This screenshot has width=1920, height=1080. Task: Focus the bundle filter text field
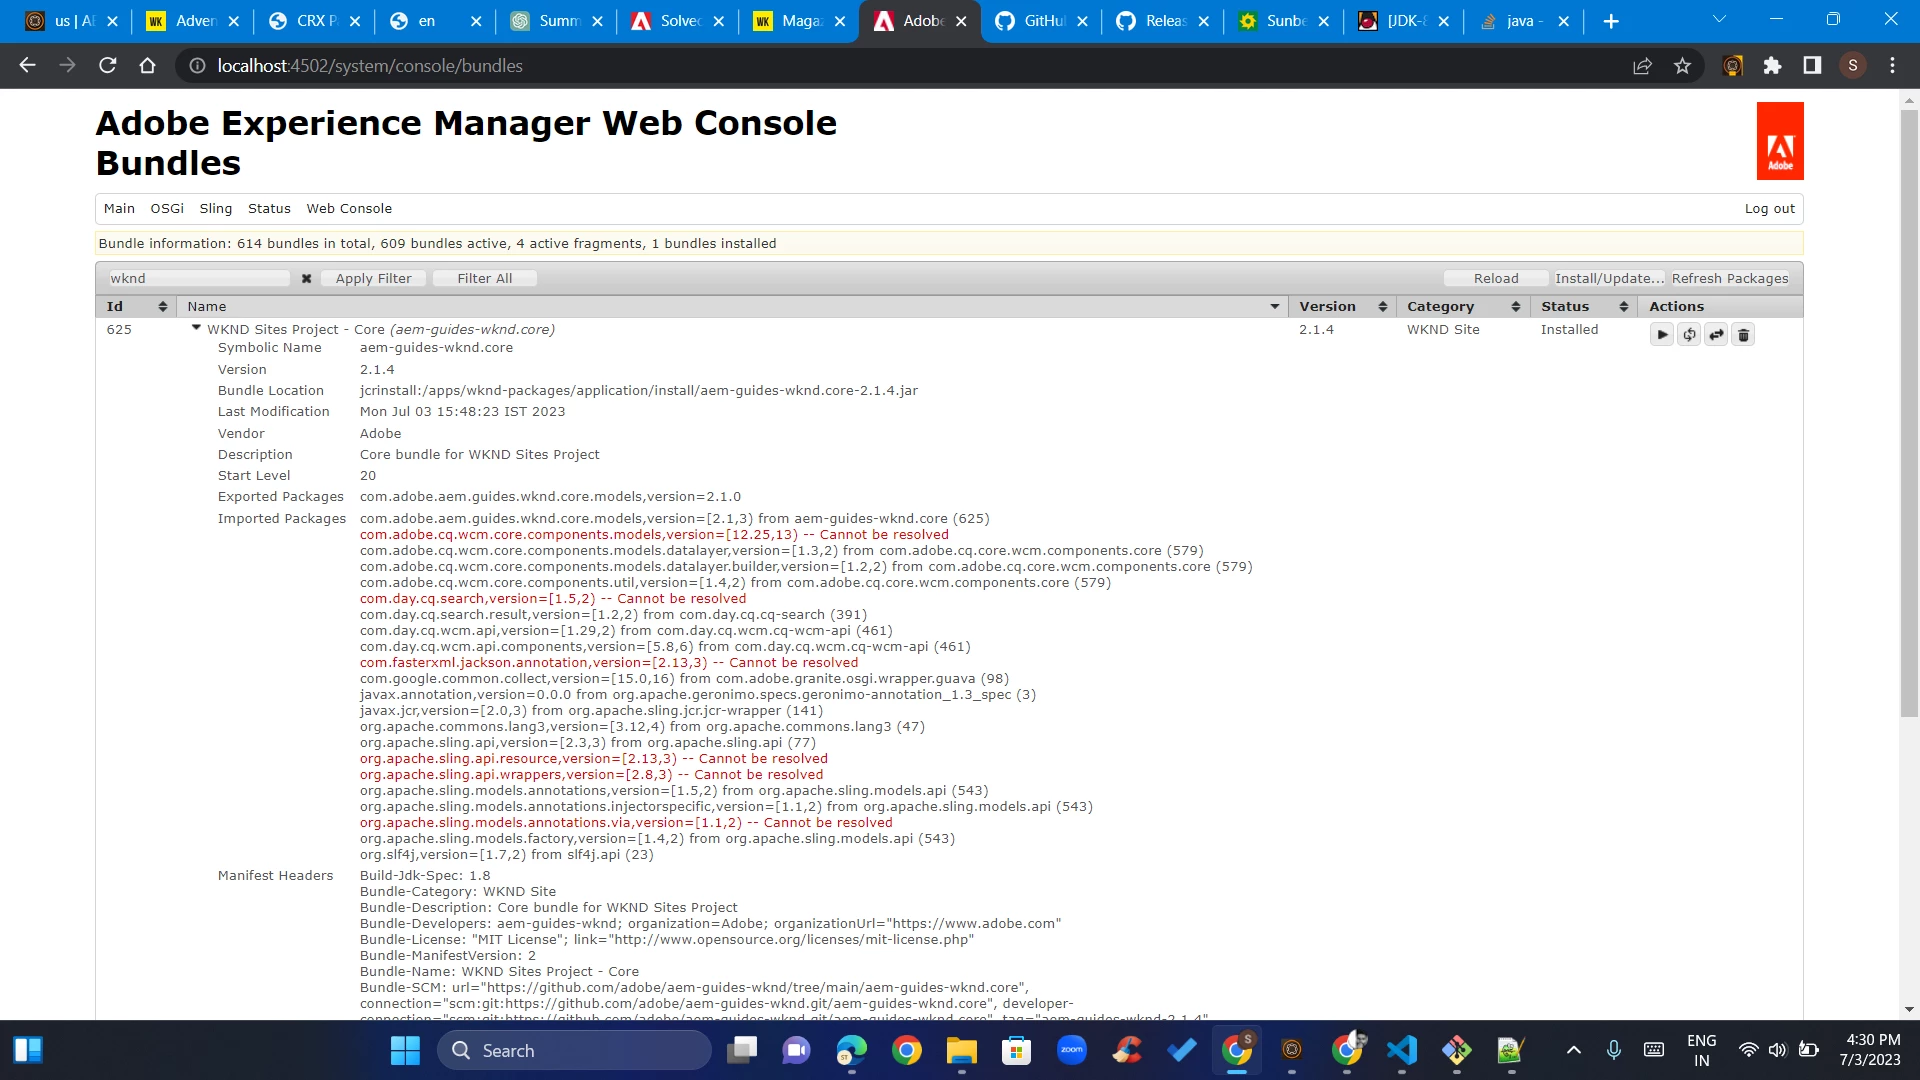click(198, 279)
